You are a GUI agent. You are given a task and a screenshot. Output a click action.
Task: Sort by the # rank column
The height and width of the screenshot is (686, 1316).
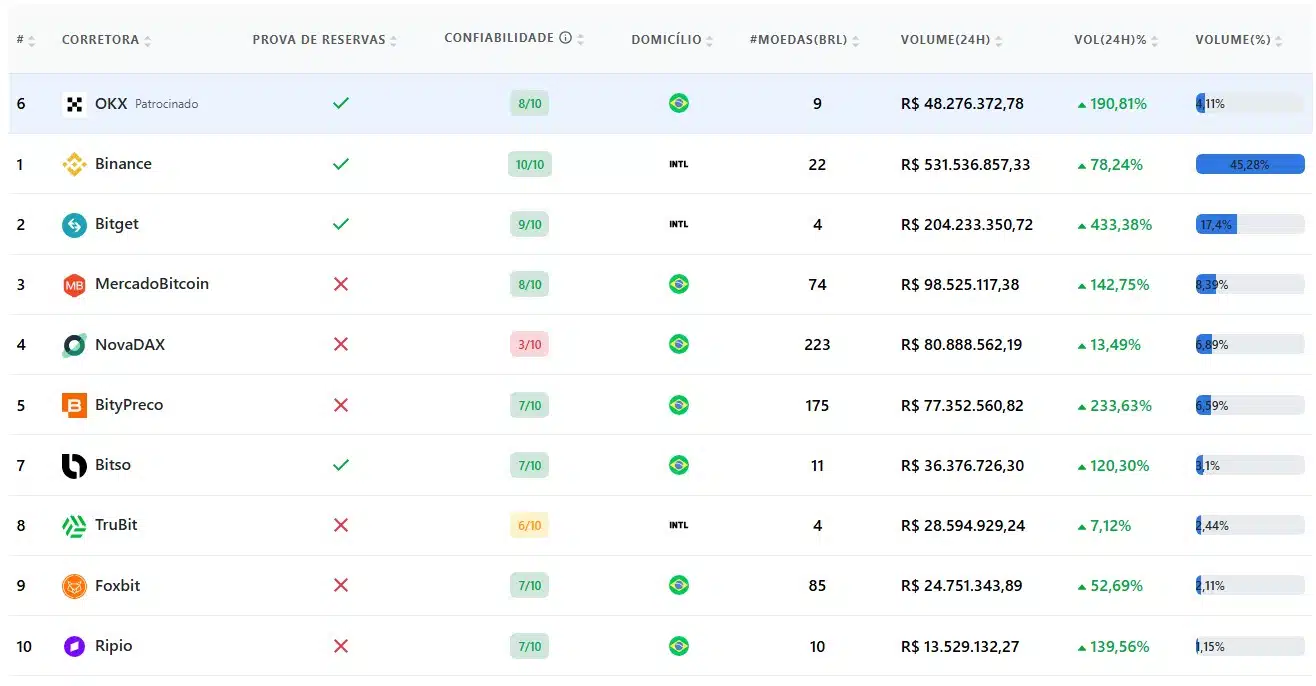26,40
